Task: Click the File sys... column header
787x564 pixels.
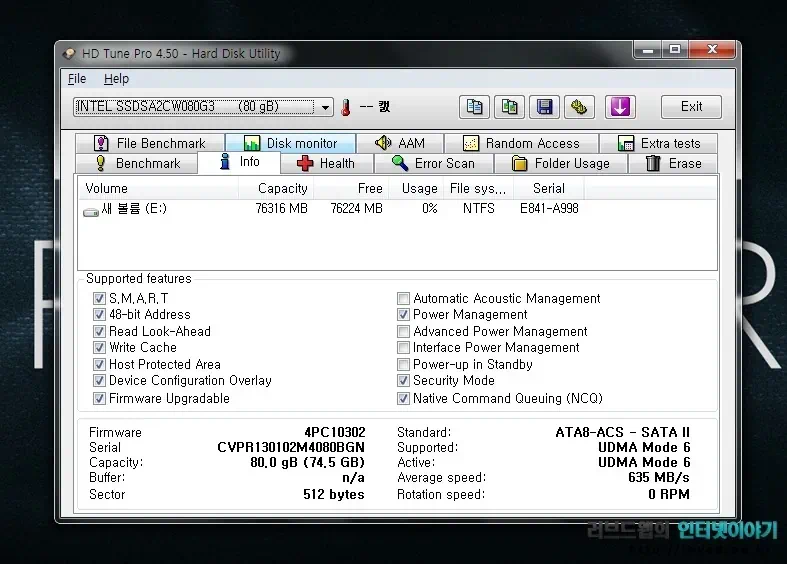Action: pyautogui.click(x=478, y=189)
